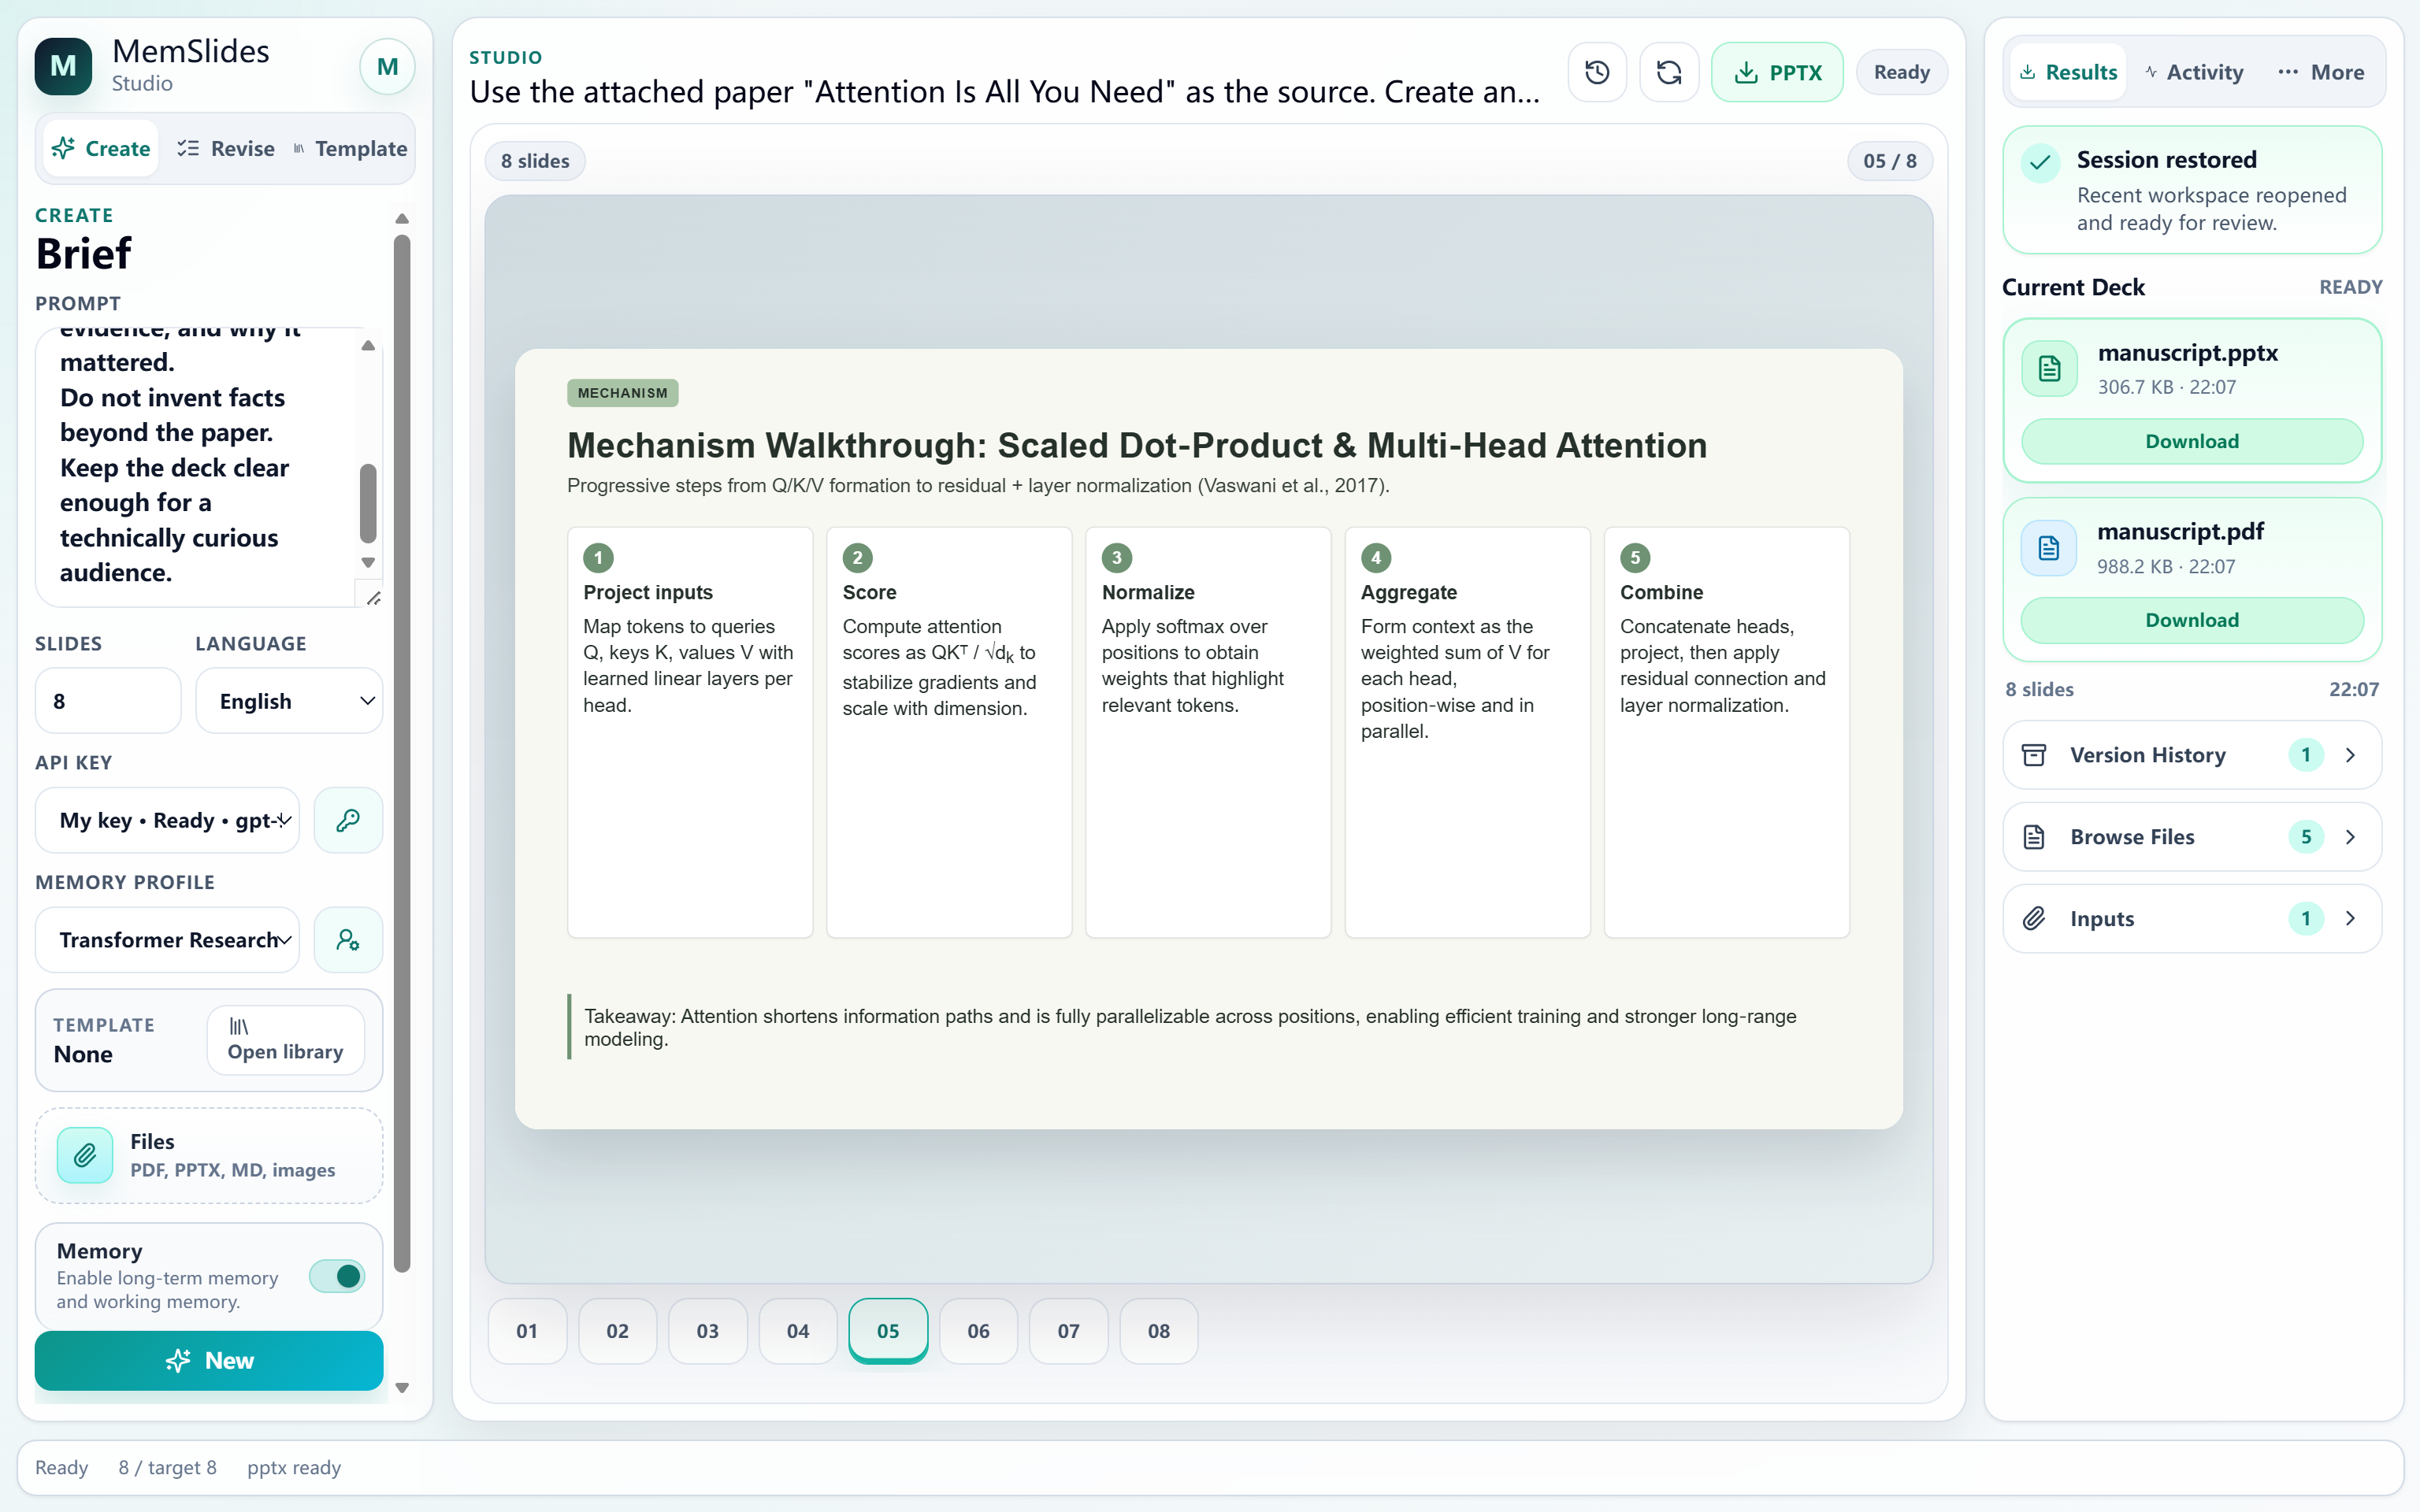Click the New generate button
The image size is (2420, 1512).
coord(209,1360)
